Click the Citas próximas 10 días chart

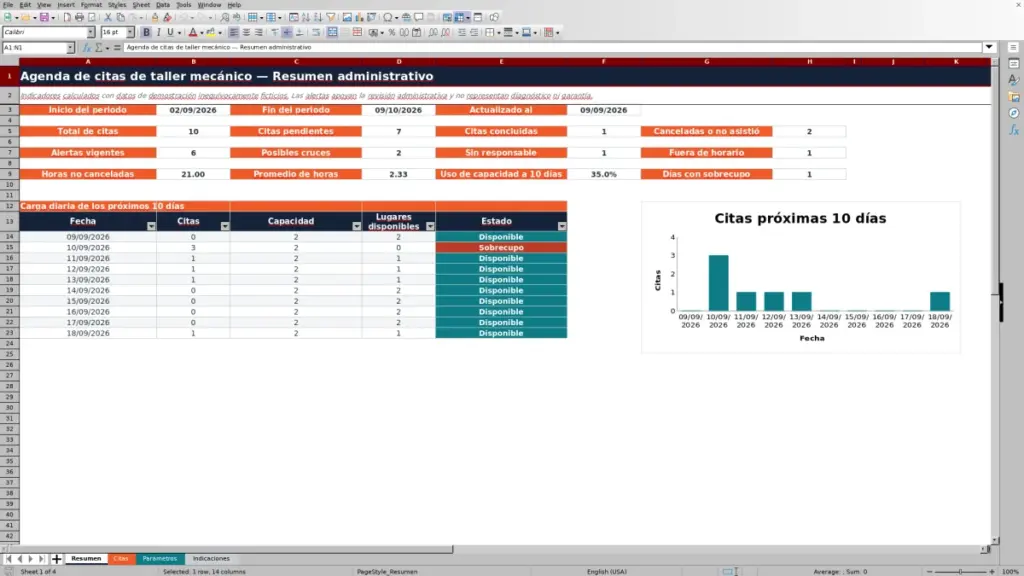click(801, 278)
